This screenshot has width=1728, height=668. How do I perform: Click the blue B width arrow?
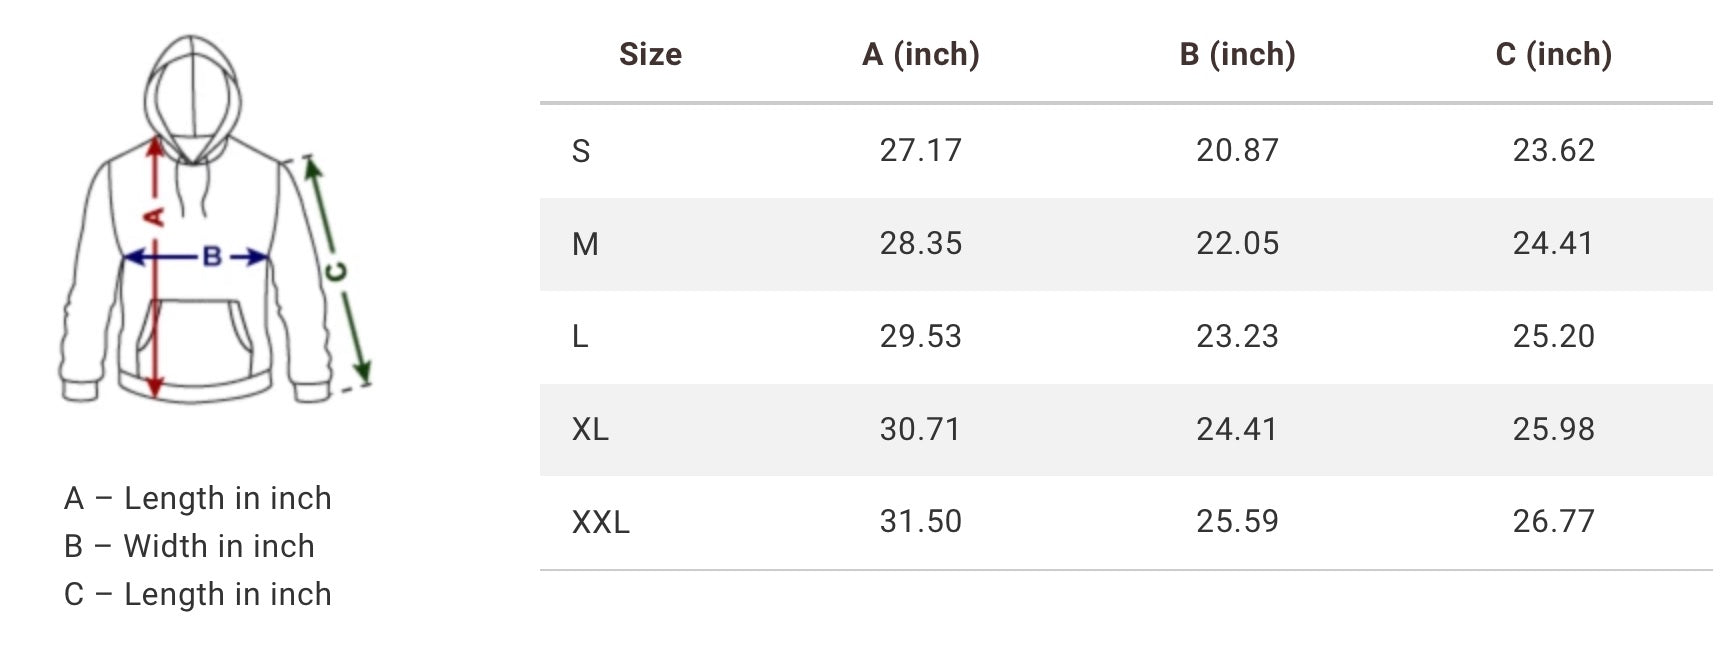(x=196, y=258)
